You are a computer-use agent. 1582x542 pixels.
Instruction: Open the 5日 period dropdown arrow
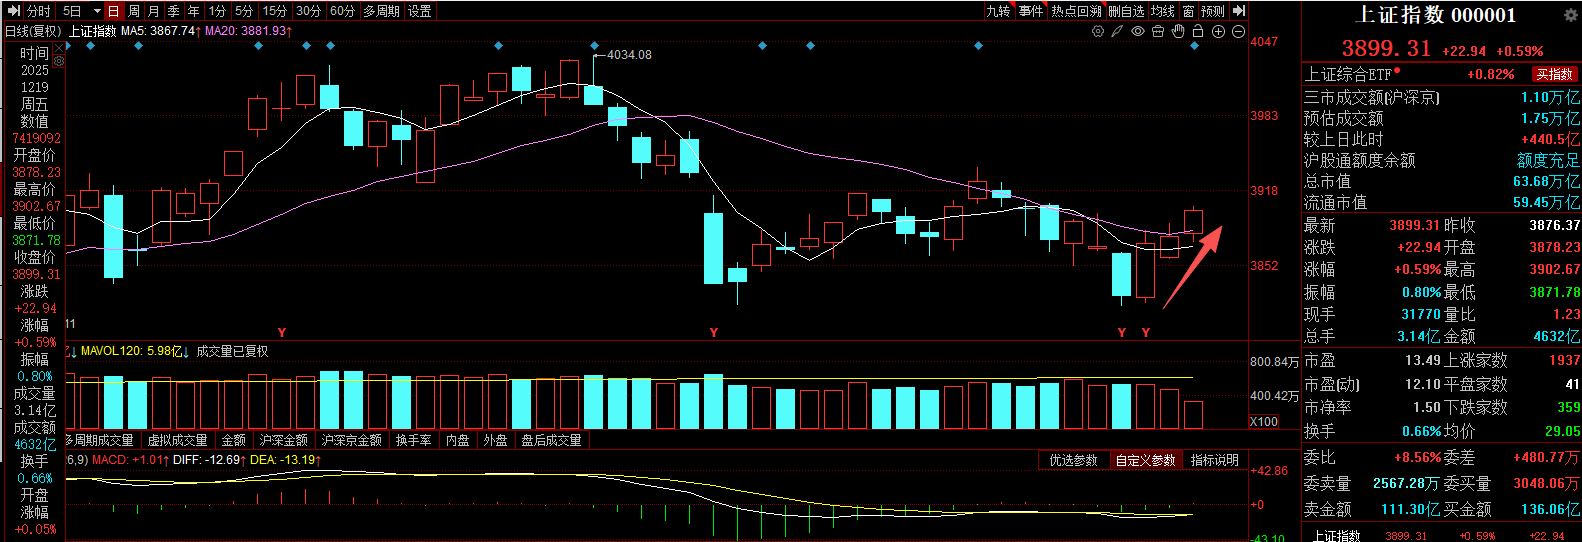[96, 11]
